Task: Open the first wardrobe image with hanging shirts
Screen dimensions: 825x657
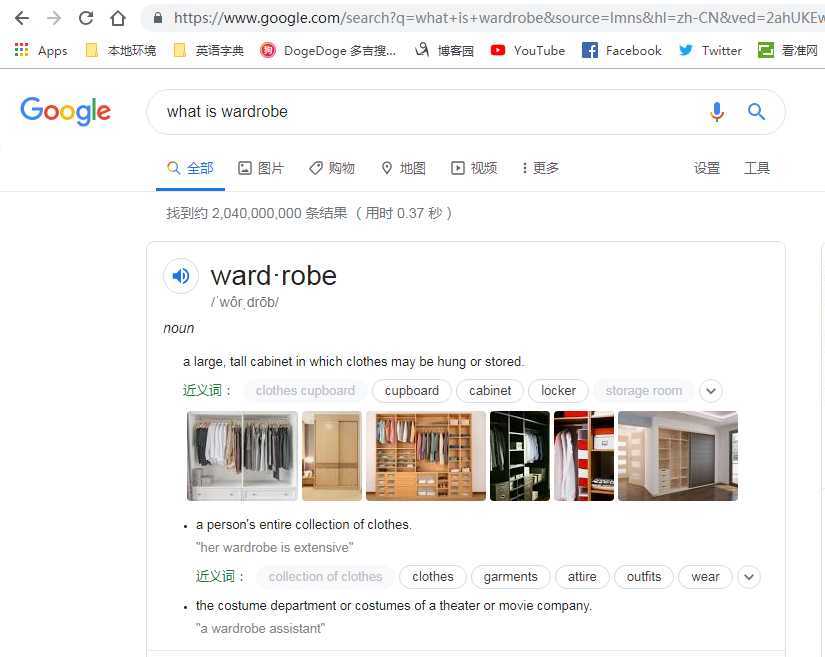Action: coord(242,456)
